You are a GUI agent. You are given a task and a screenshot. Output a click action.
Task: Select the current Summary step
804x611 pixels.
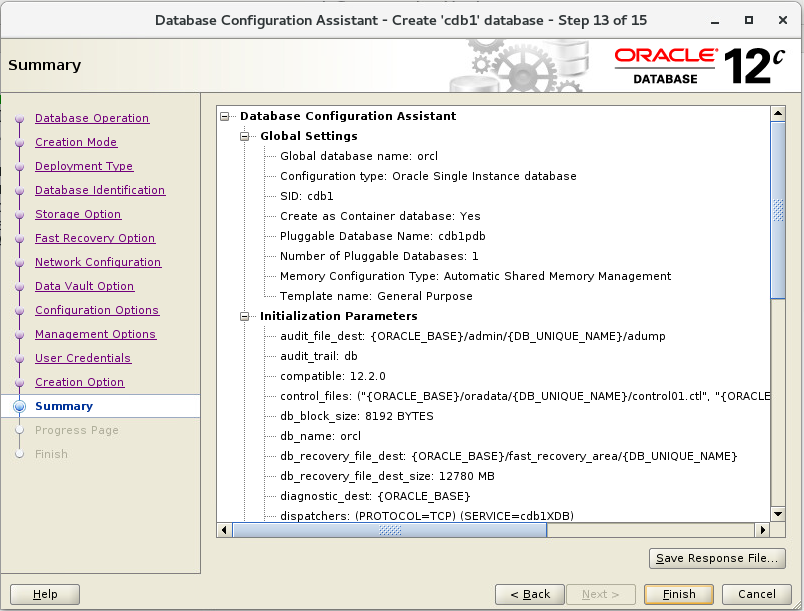pos(64,406)
